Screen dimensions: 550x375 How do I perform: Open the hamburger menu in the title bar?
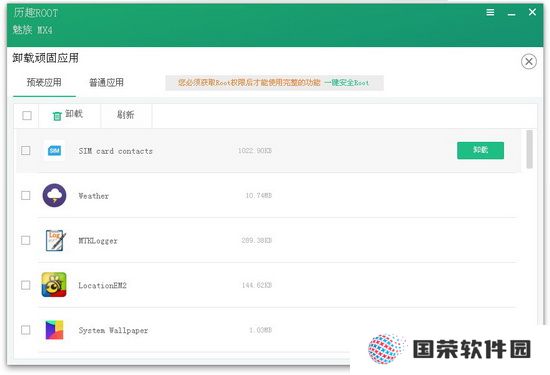[x=490, y=13]
